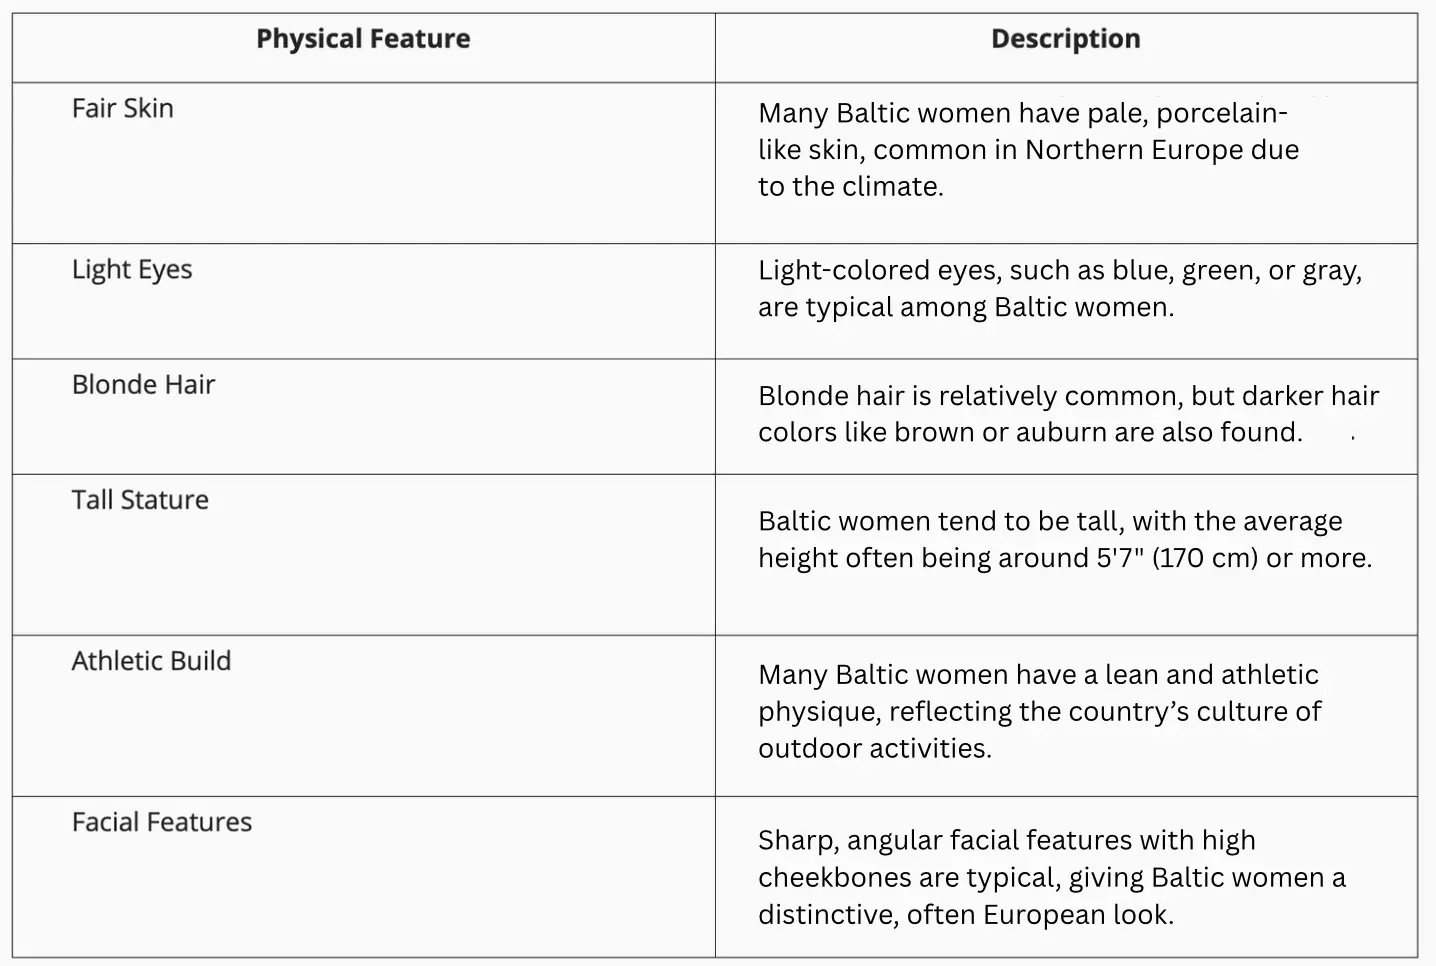Click 'outdoor activities' text in Athletic Build row
The height and width of the screenshot is (966, 1436).
point(875,748)
